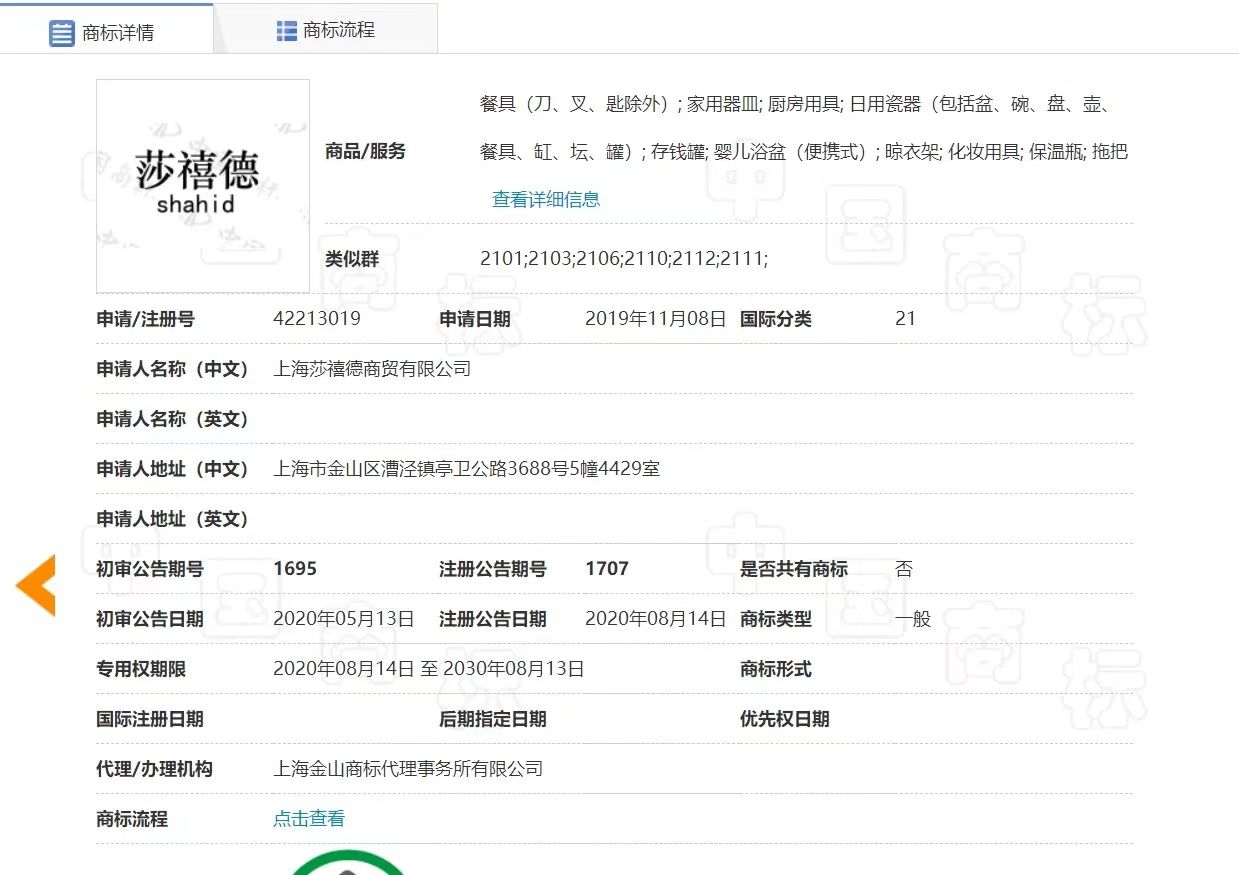Image resolution: width=1239 pixels, height=875 pixels.
Task: Click the 初审公告期号 label
Action: (x=150, y=569)
